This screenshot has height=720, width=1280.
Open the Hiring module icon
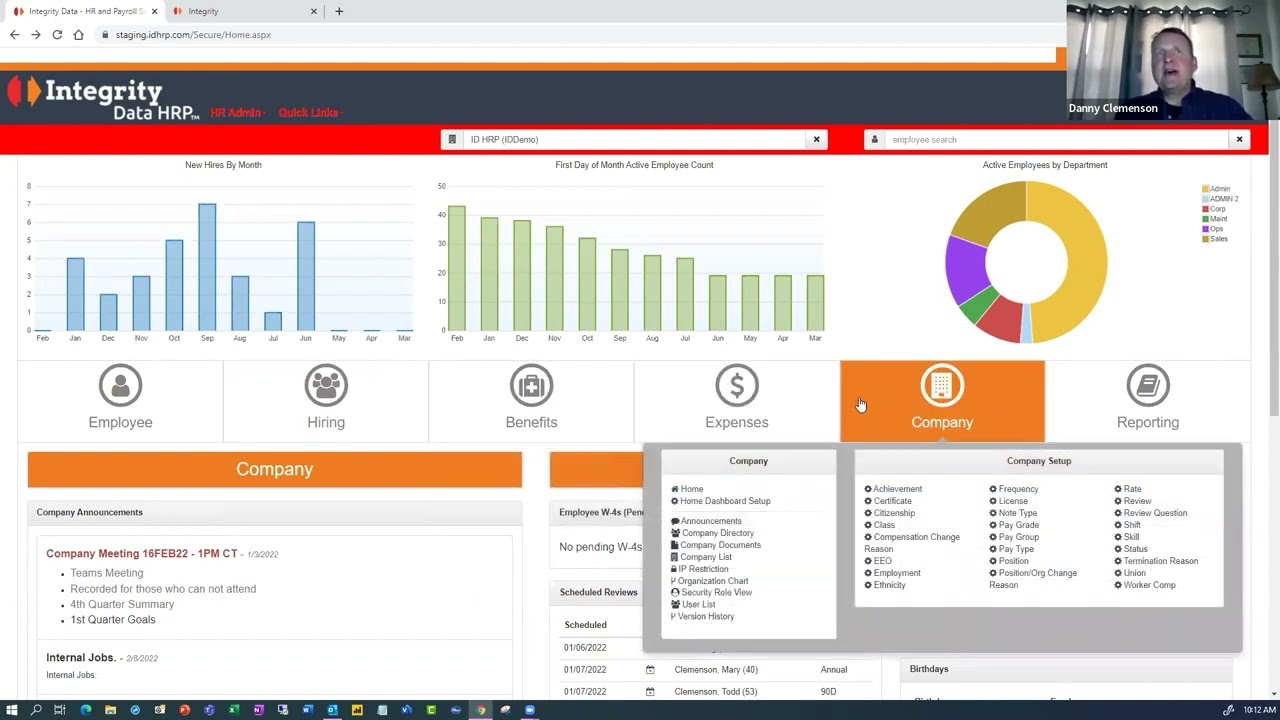click(x=326, y=385)
